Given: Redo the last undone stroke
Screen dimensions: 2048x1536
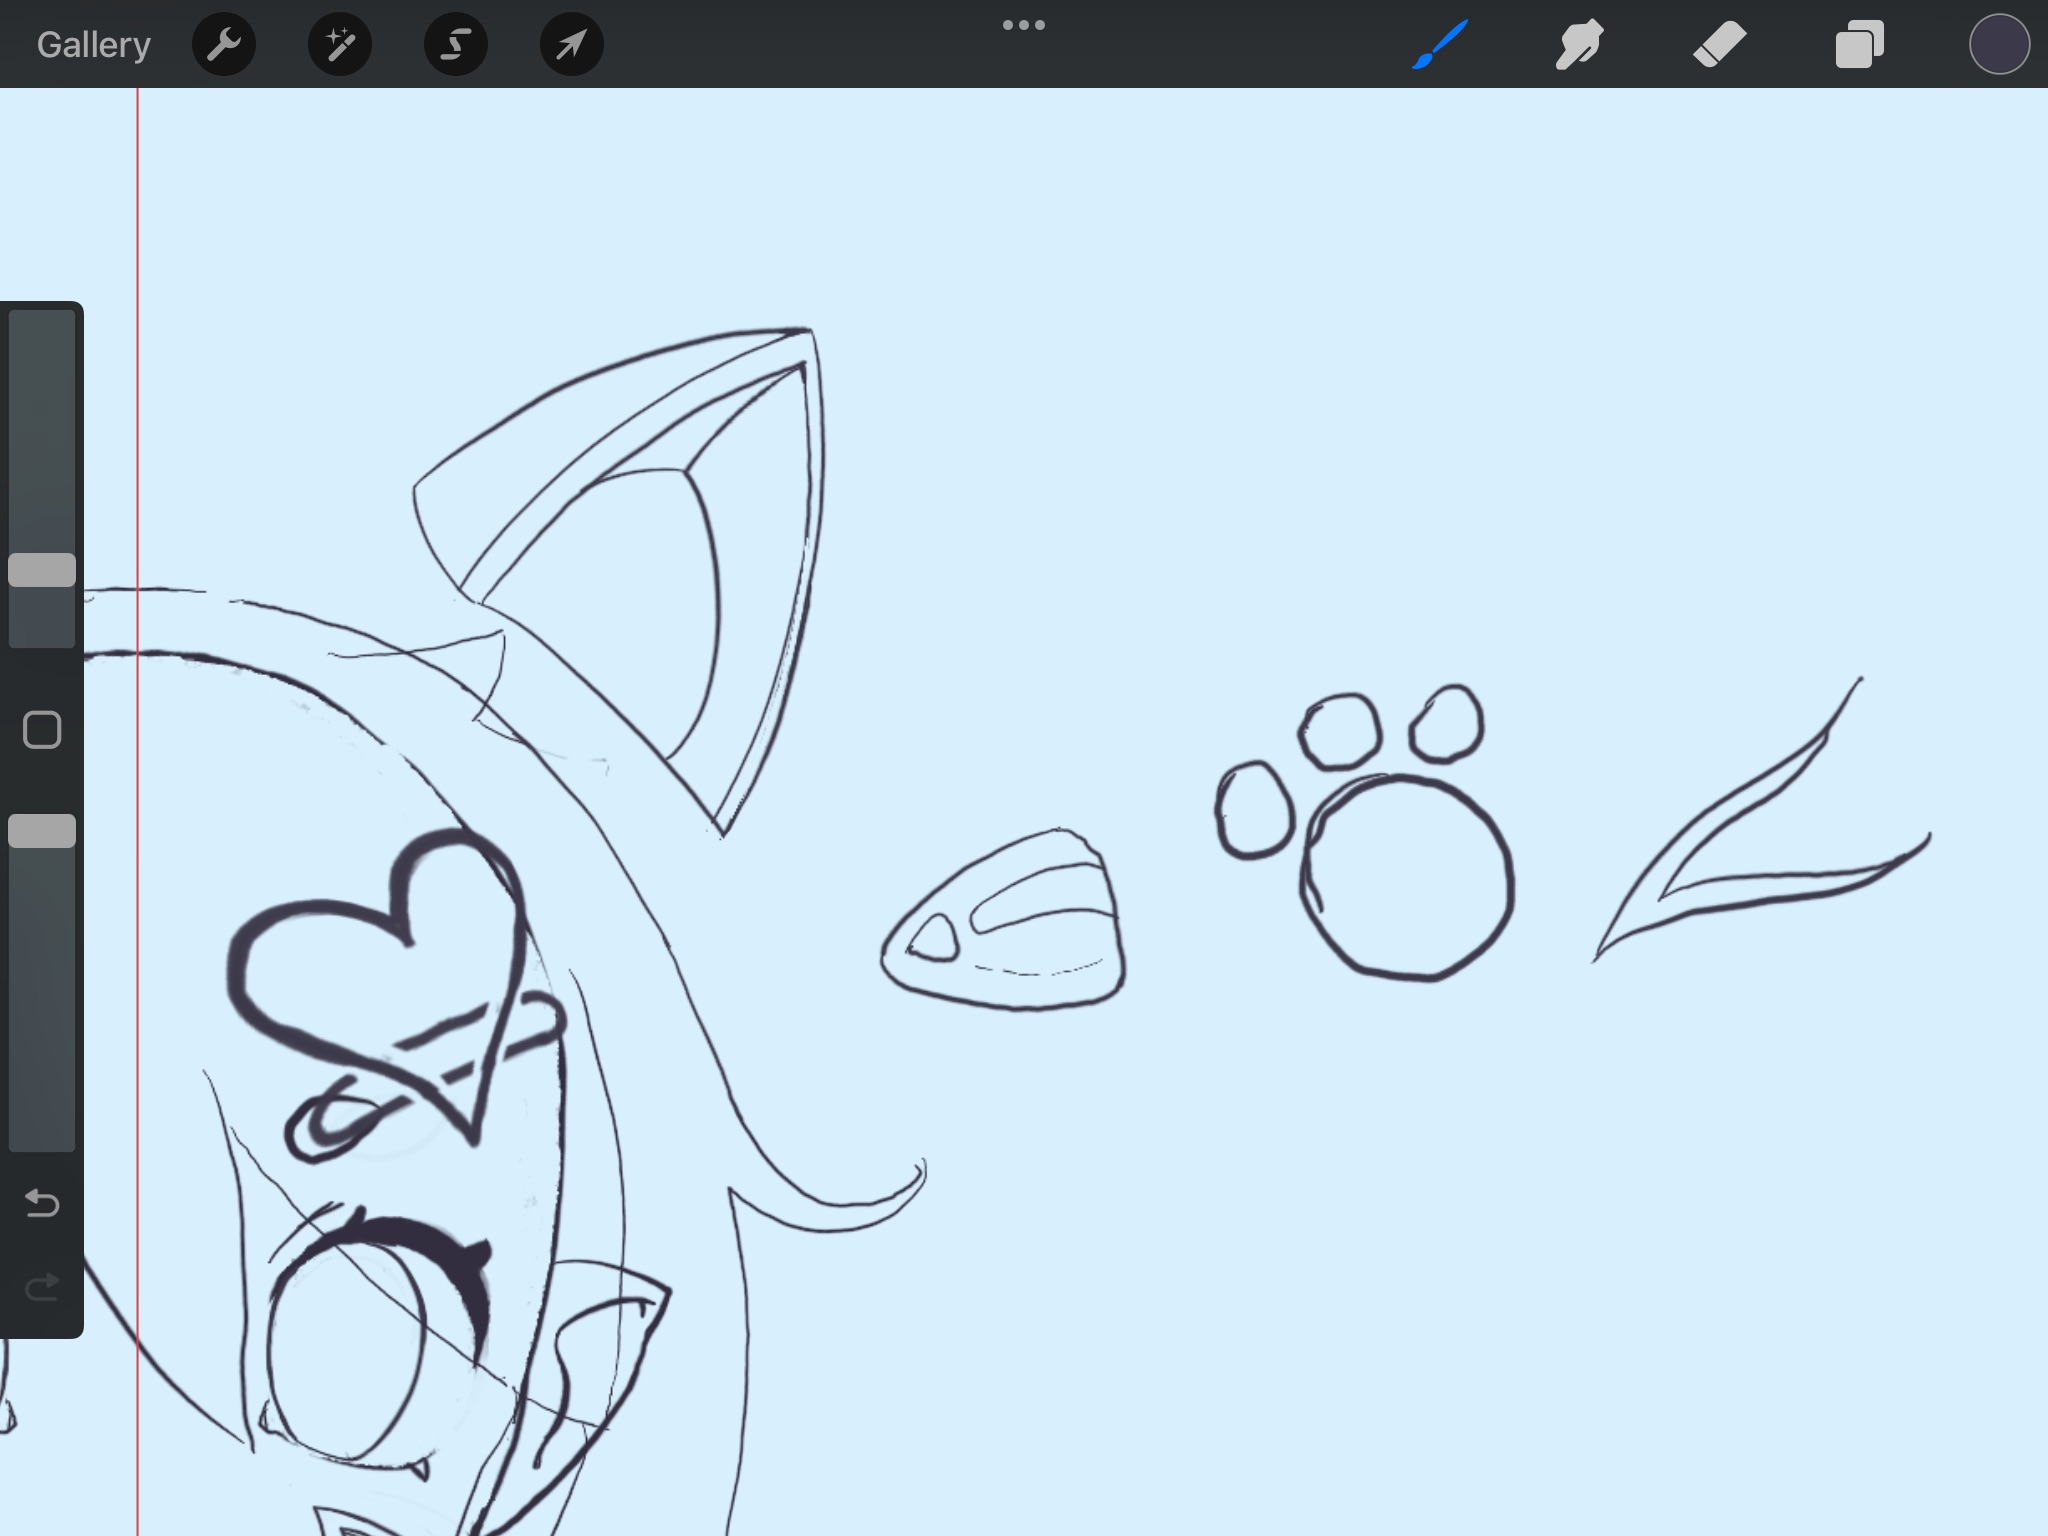Looking at the screenshot, I should (42, 1287).
